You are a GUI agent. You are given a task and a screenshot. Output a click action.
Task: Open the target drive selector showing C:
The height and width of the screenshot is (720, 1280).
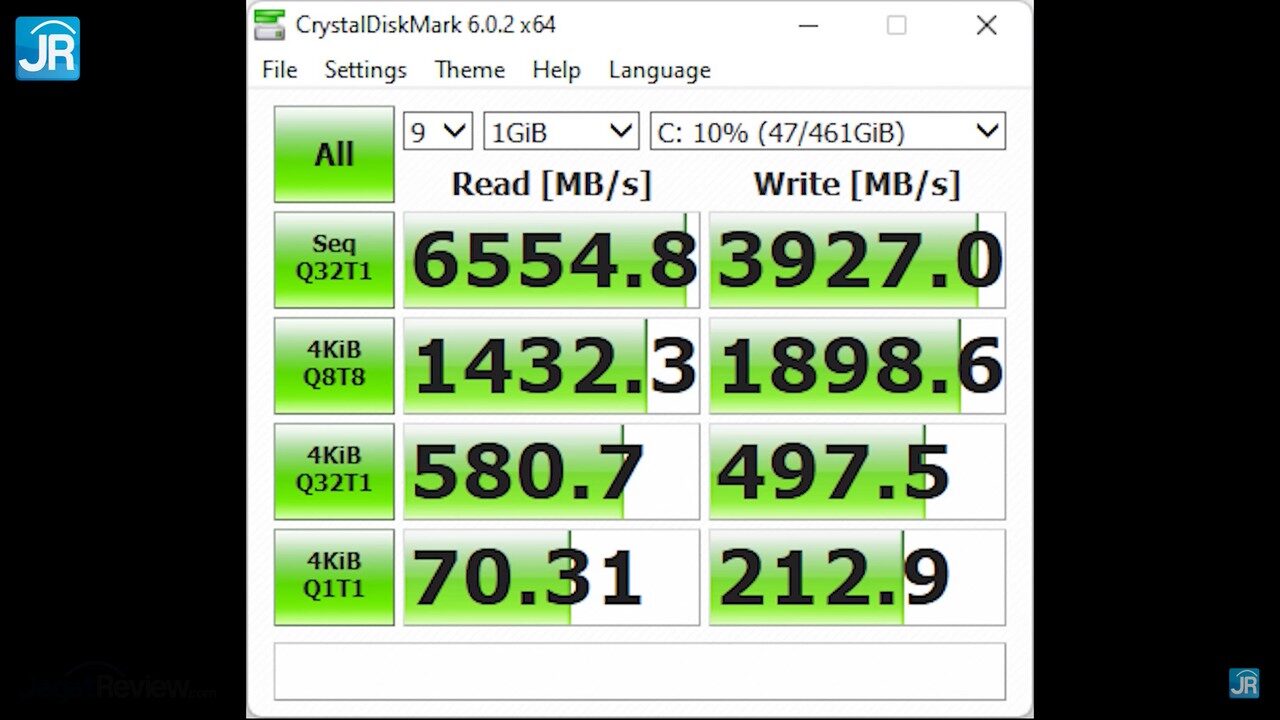tap(826, 130)
